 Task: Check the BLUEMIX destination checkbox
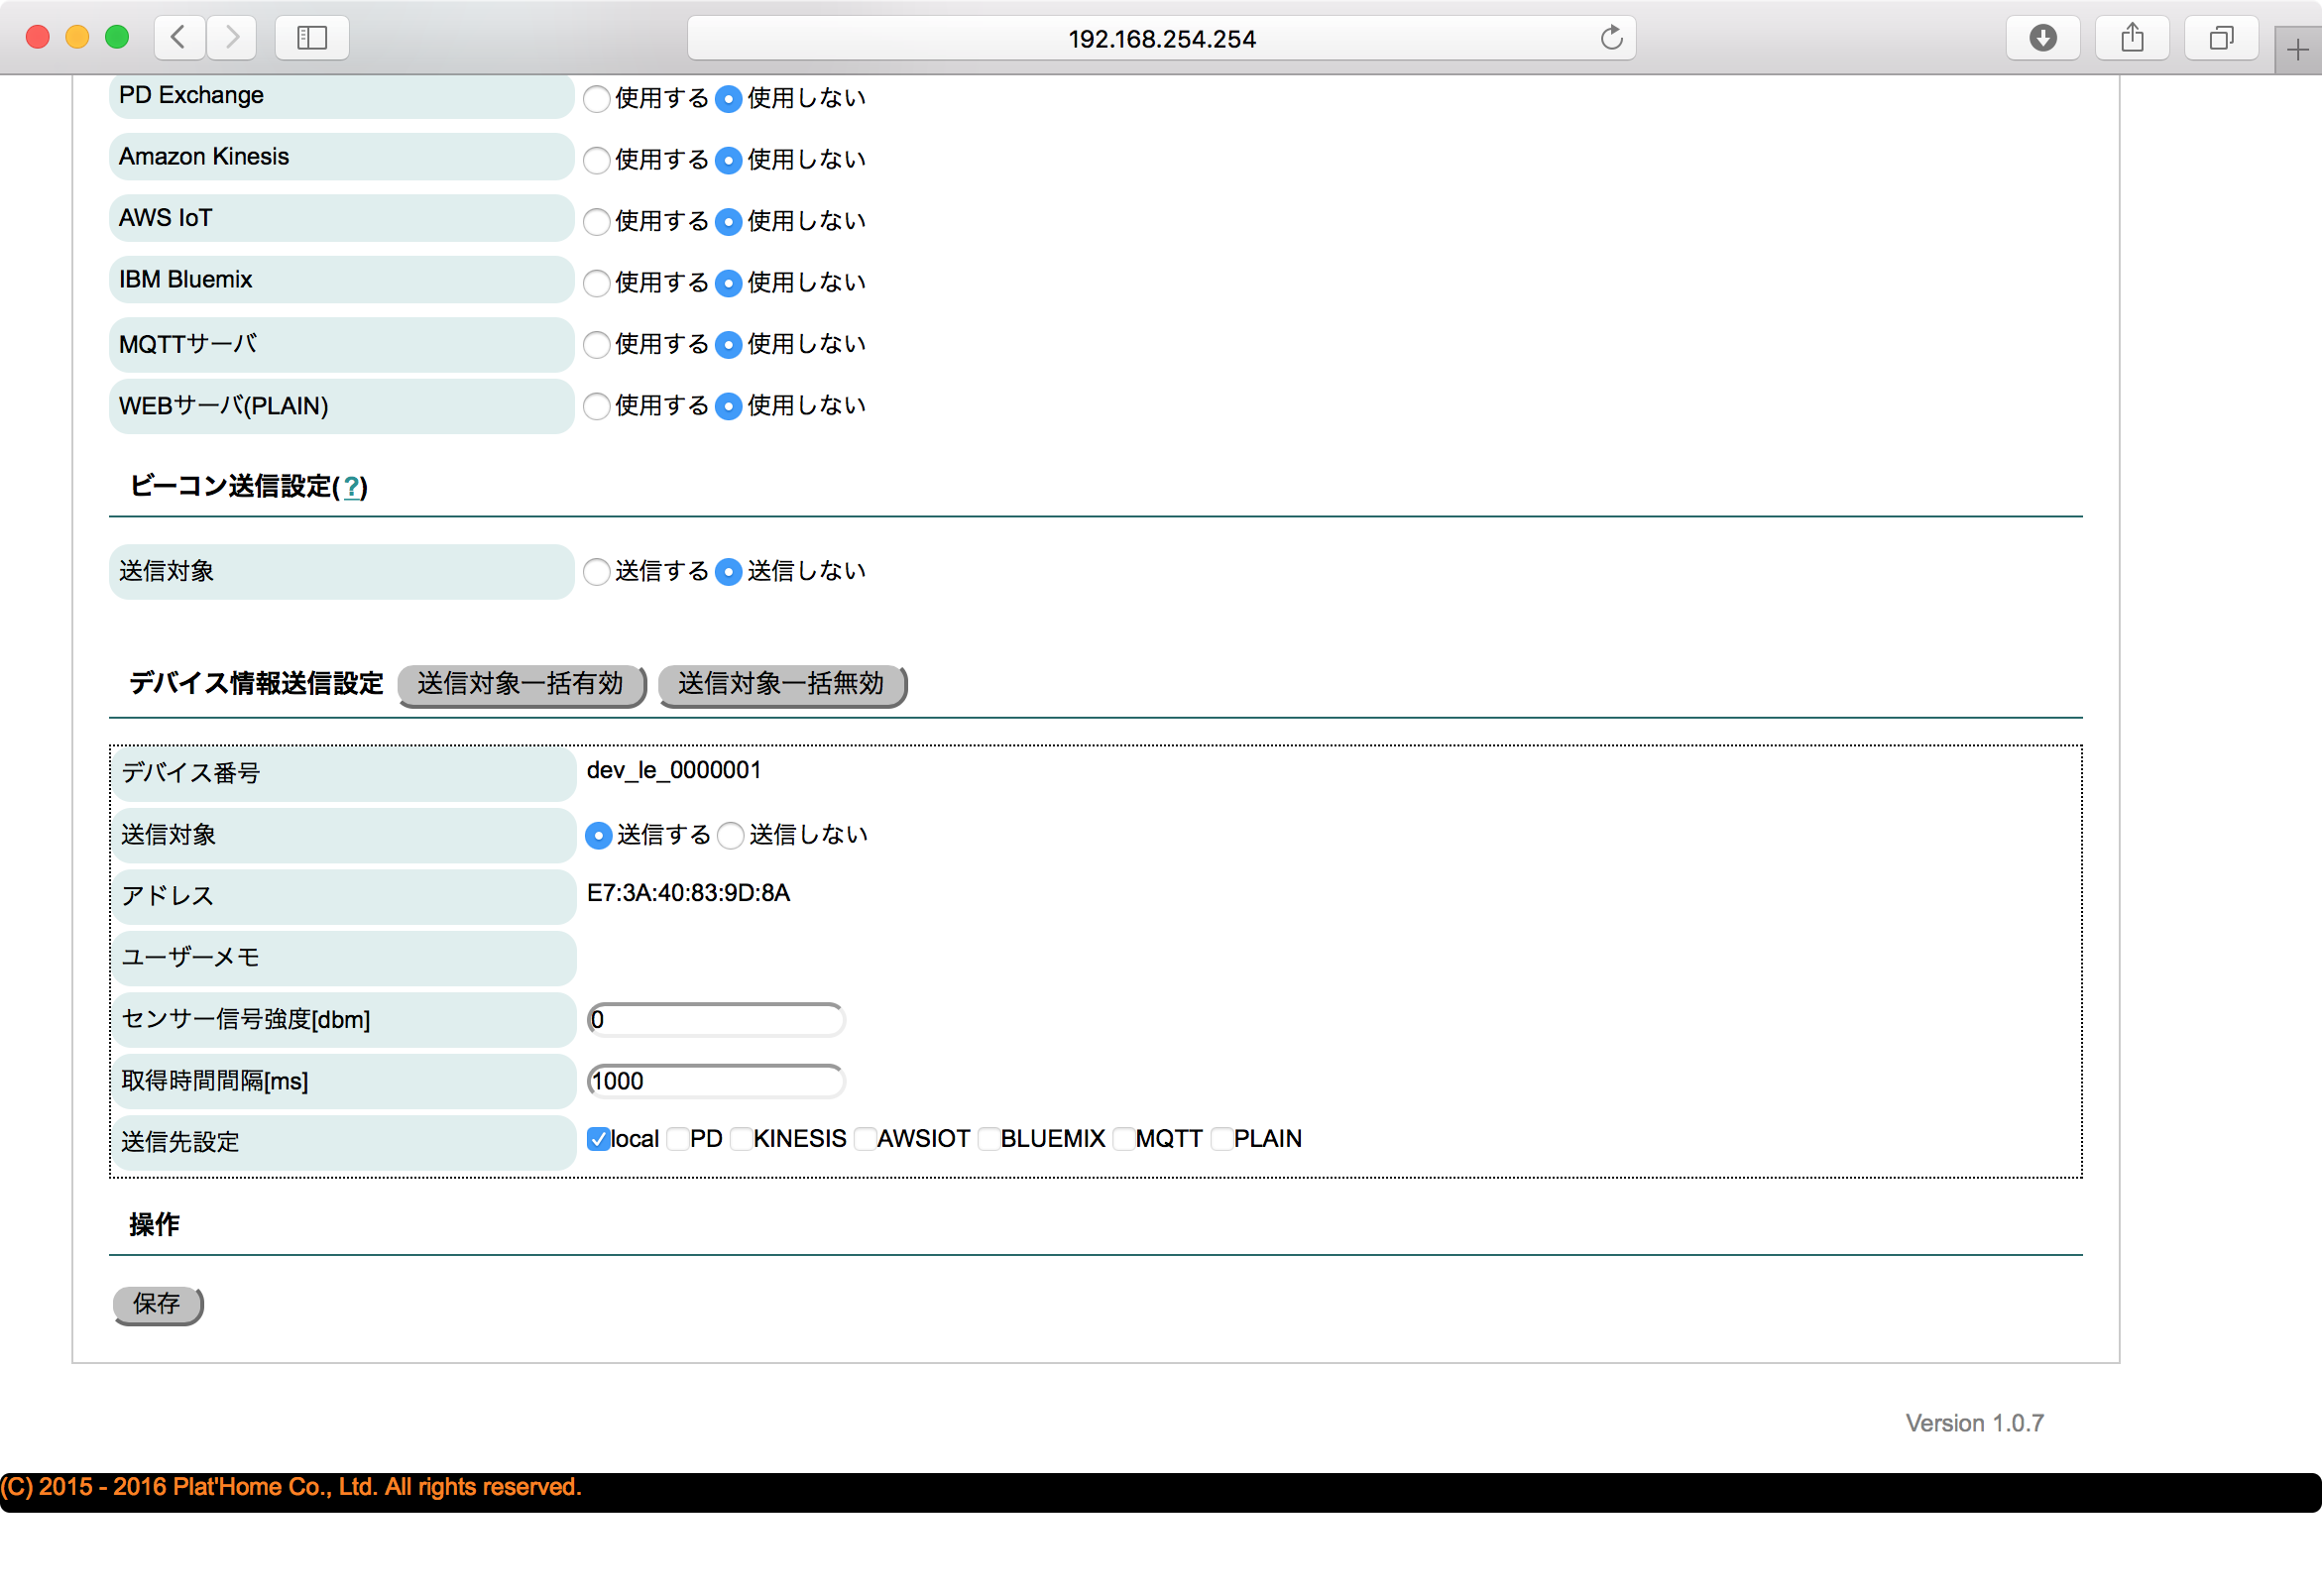(x=988, y=1139)
